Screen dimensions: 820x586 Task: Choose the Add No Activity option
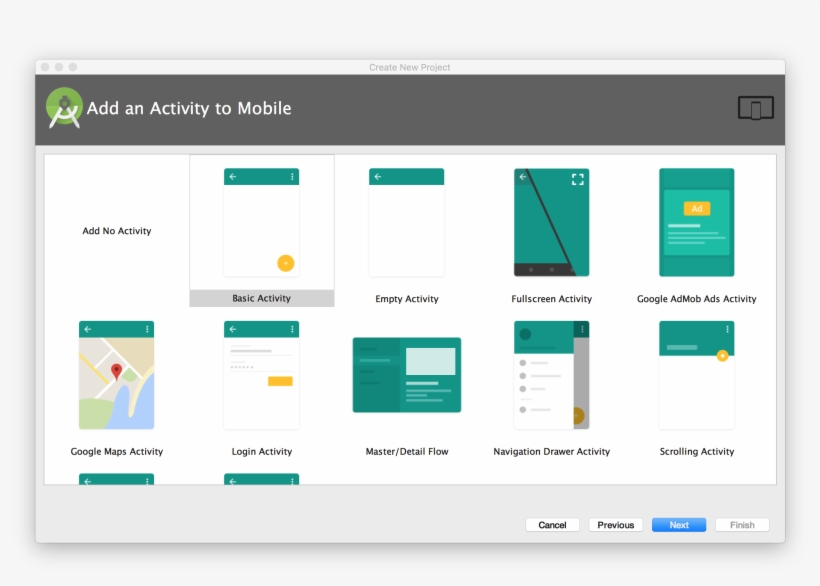(116, 230)
